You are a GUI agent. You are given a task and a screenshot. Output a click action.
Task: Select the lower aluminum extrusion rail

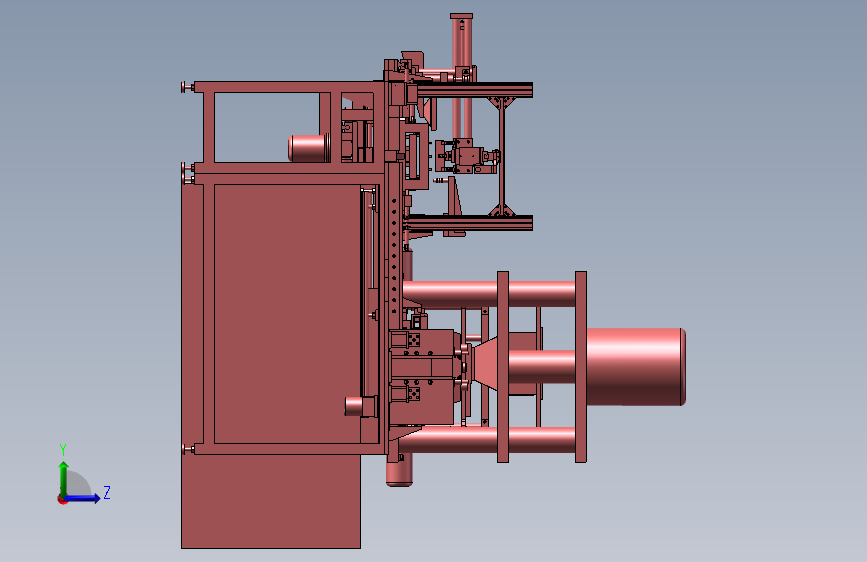(469, 223)
